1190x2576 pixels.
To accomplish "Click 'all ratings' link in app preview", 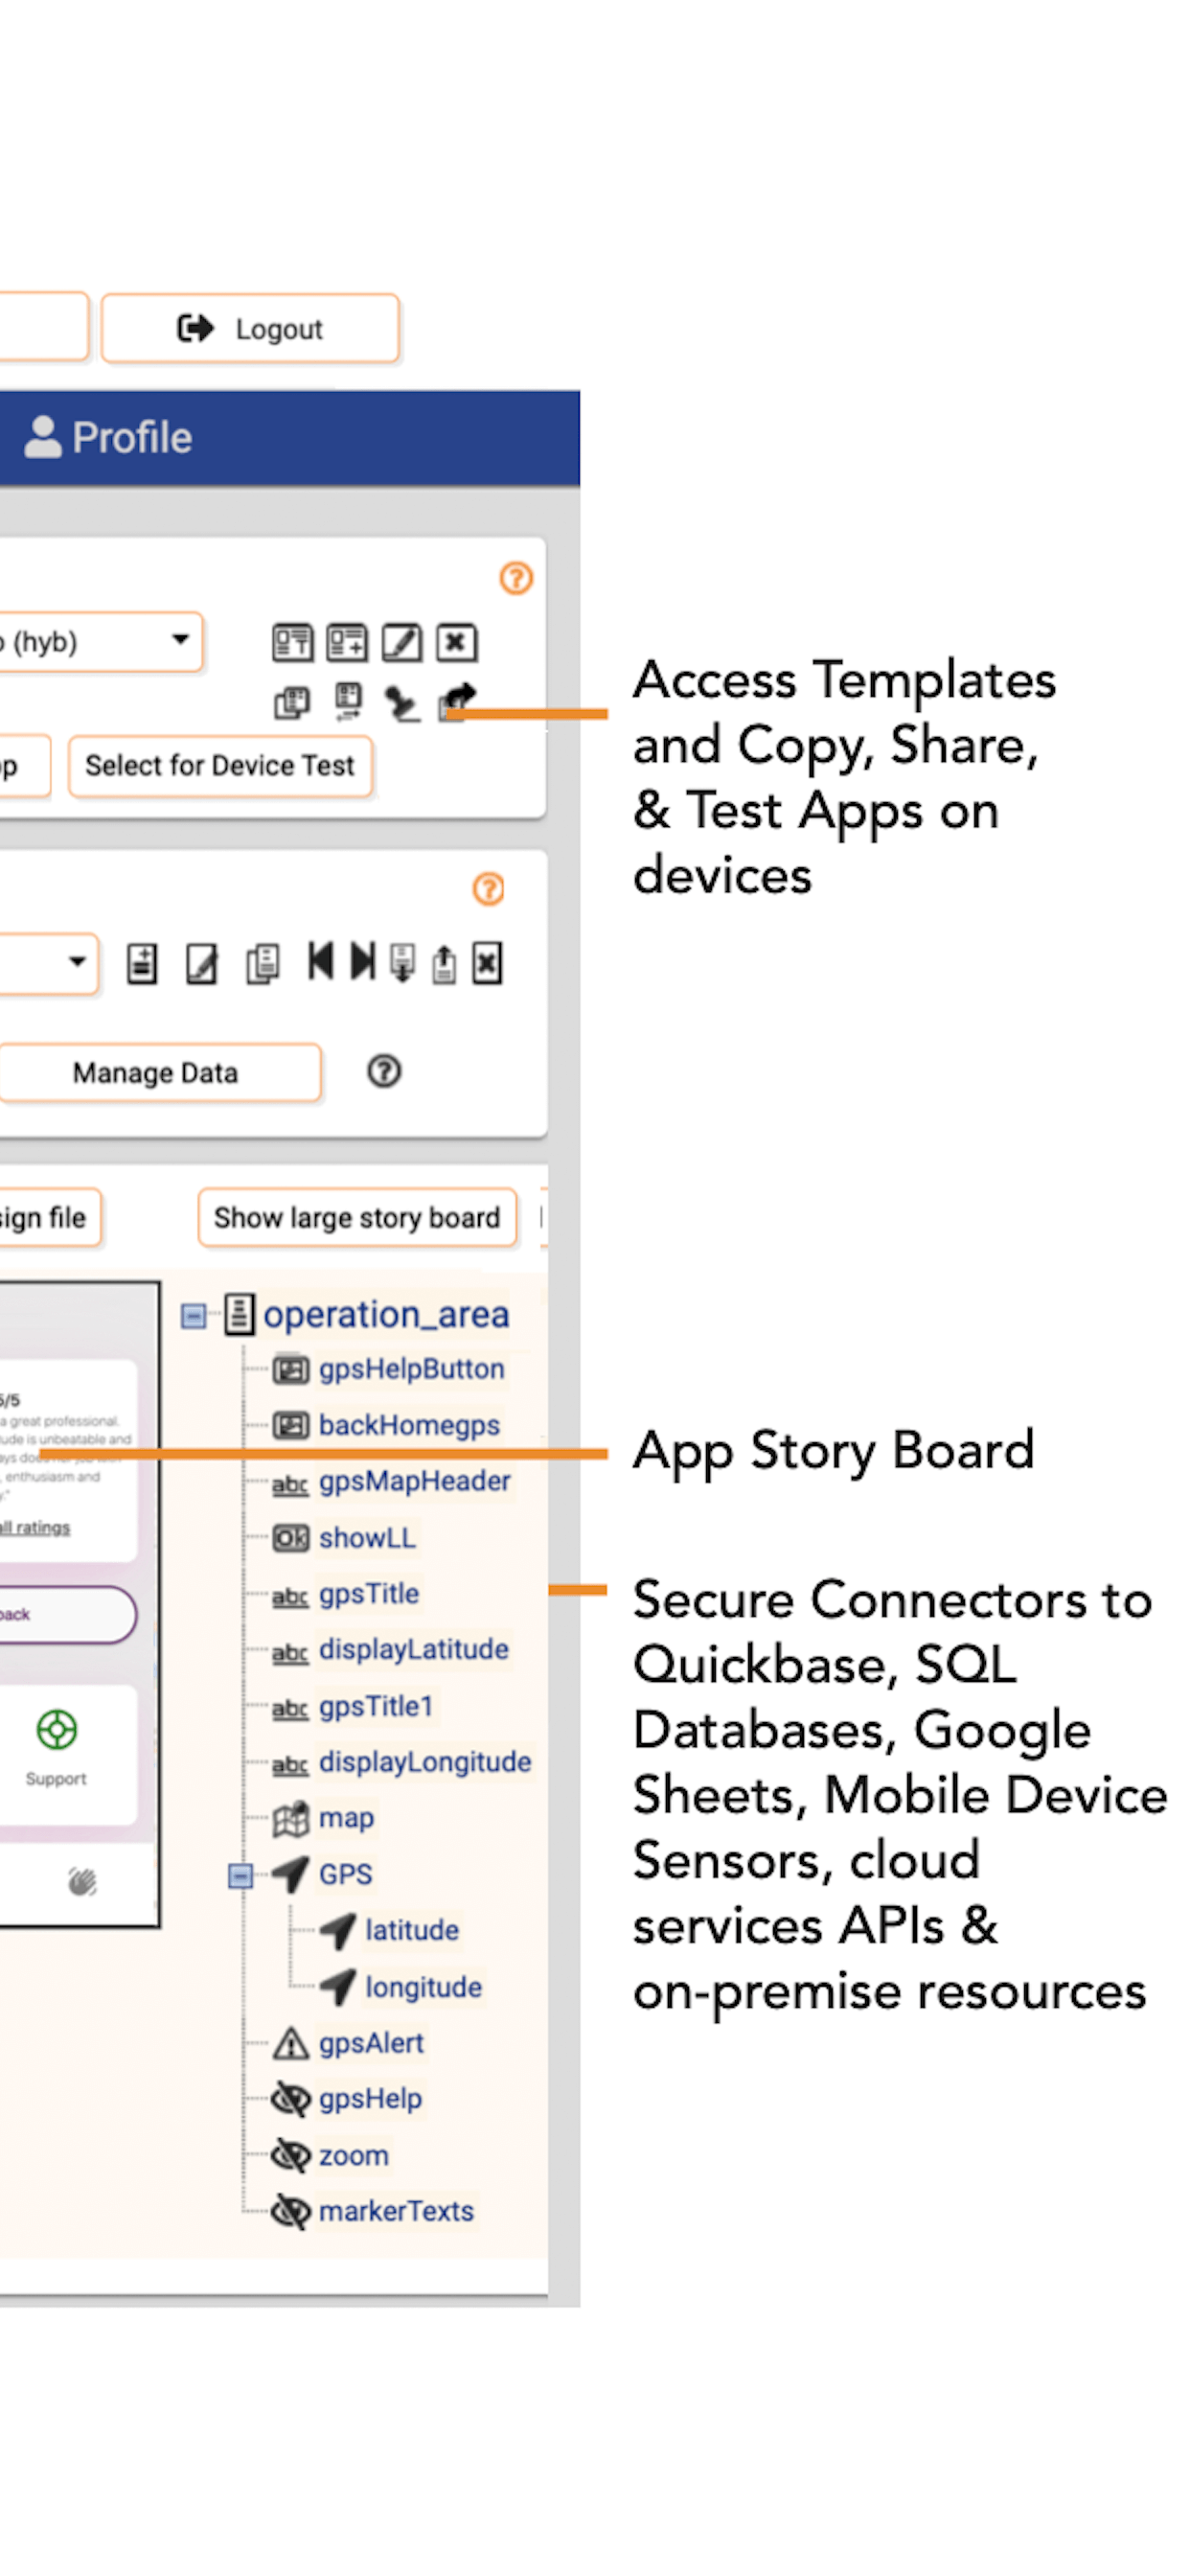I will [x=35, y=1527].
